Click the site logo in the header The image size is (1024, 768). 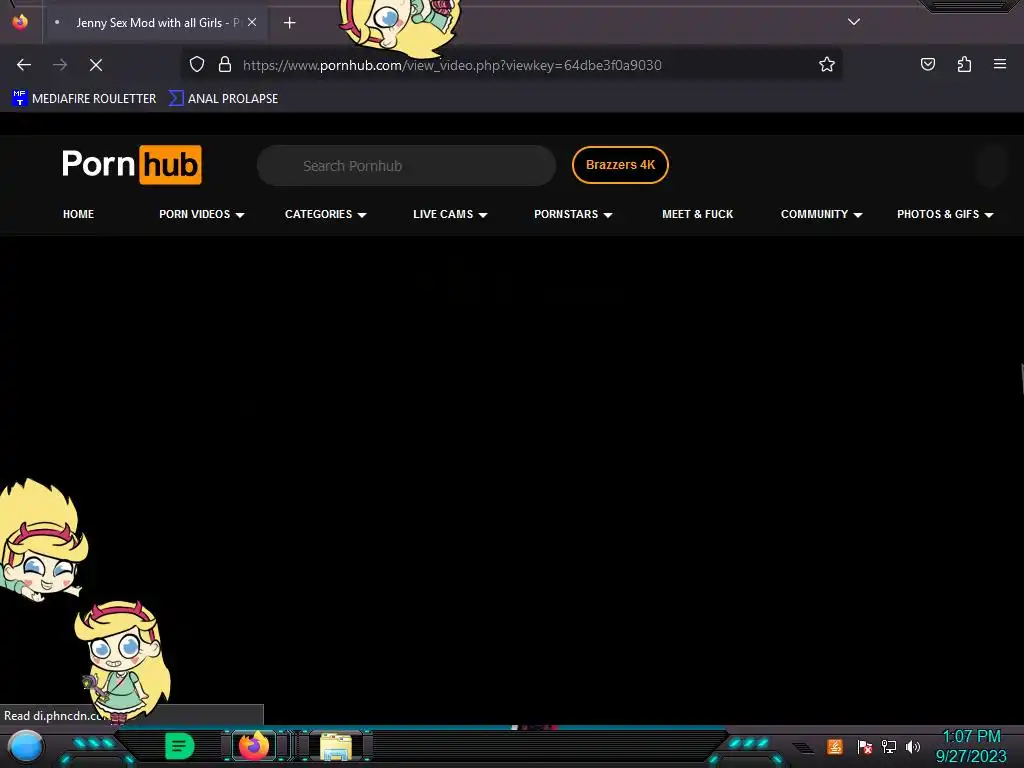(132, 165)
